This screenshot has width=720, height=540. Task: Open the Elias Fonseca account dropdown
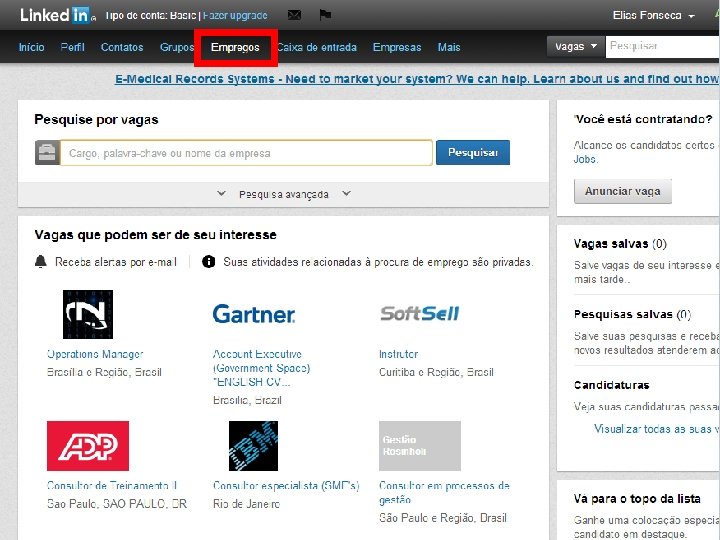[653, 15]
